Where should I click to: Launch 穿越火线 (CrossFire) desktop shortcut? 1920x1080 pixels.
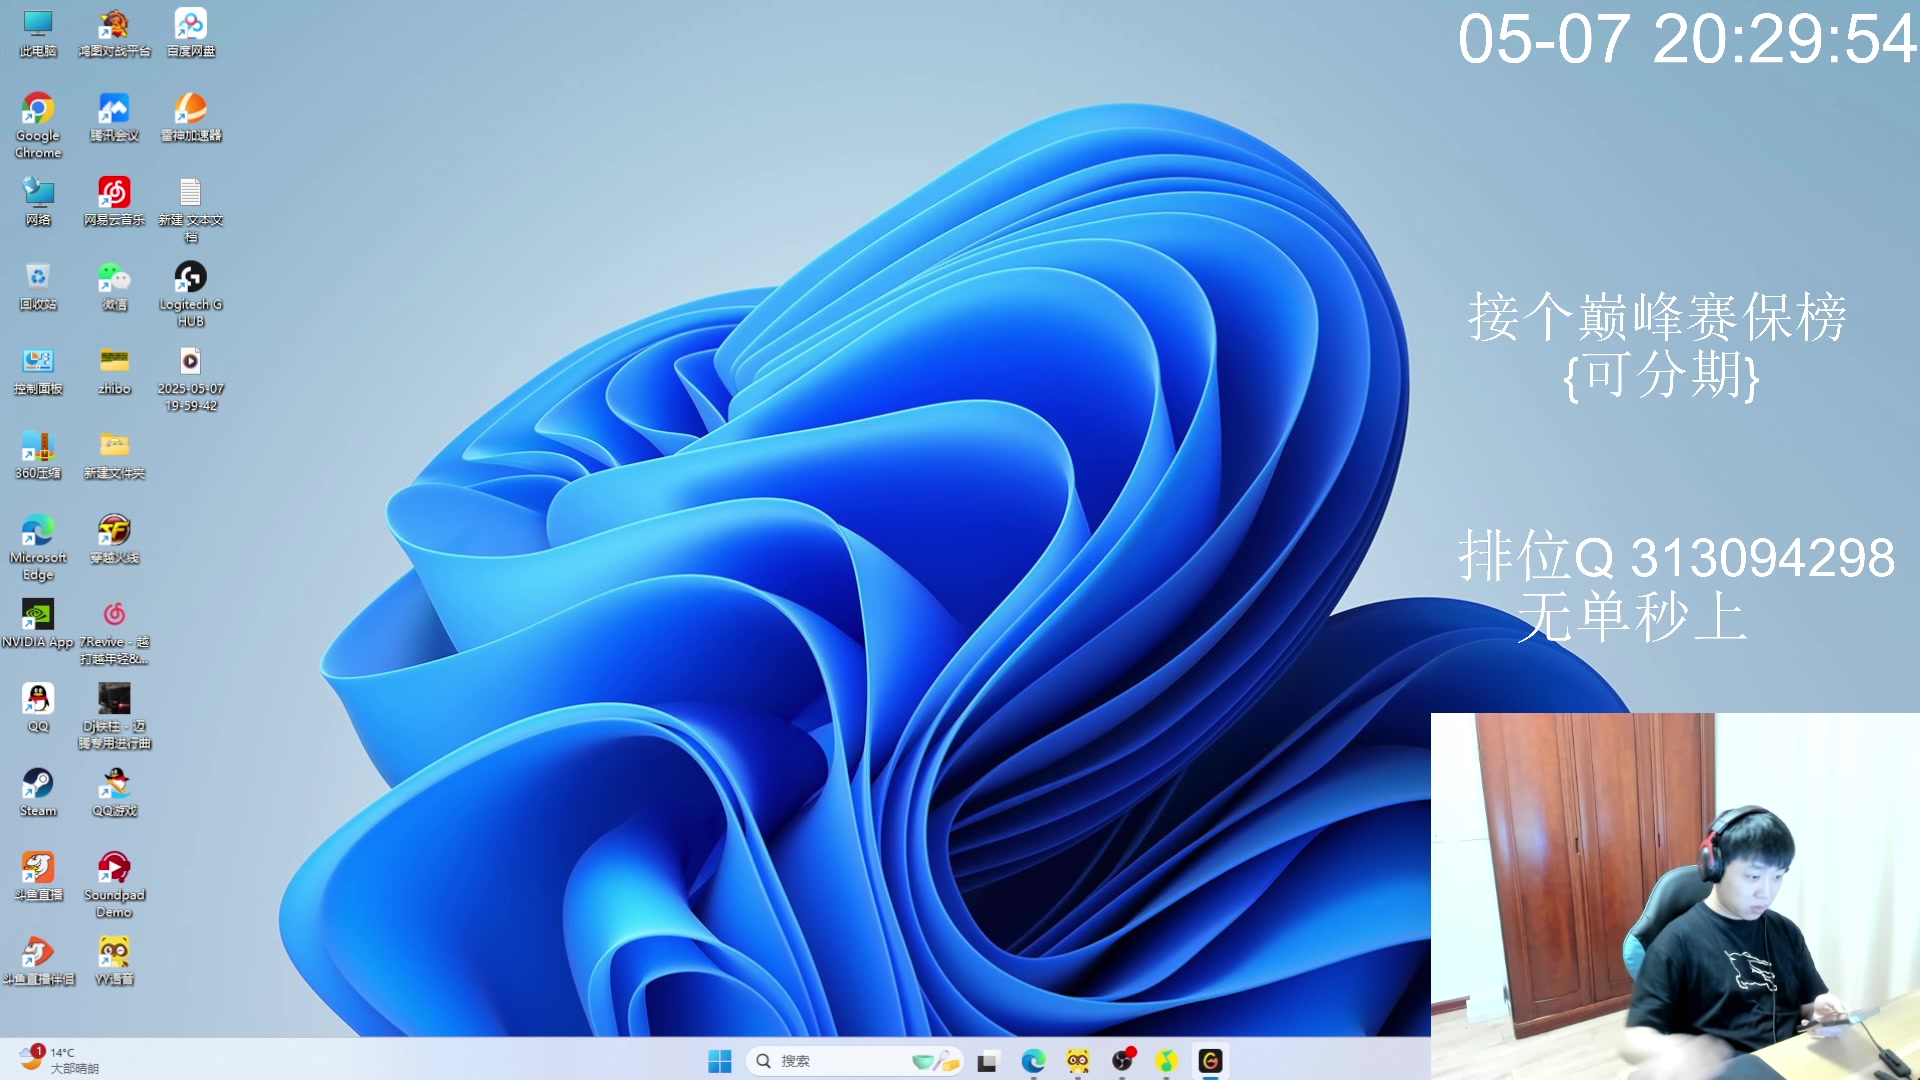click(x=114, y=539)
